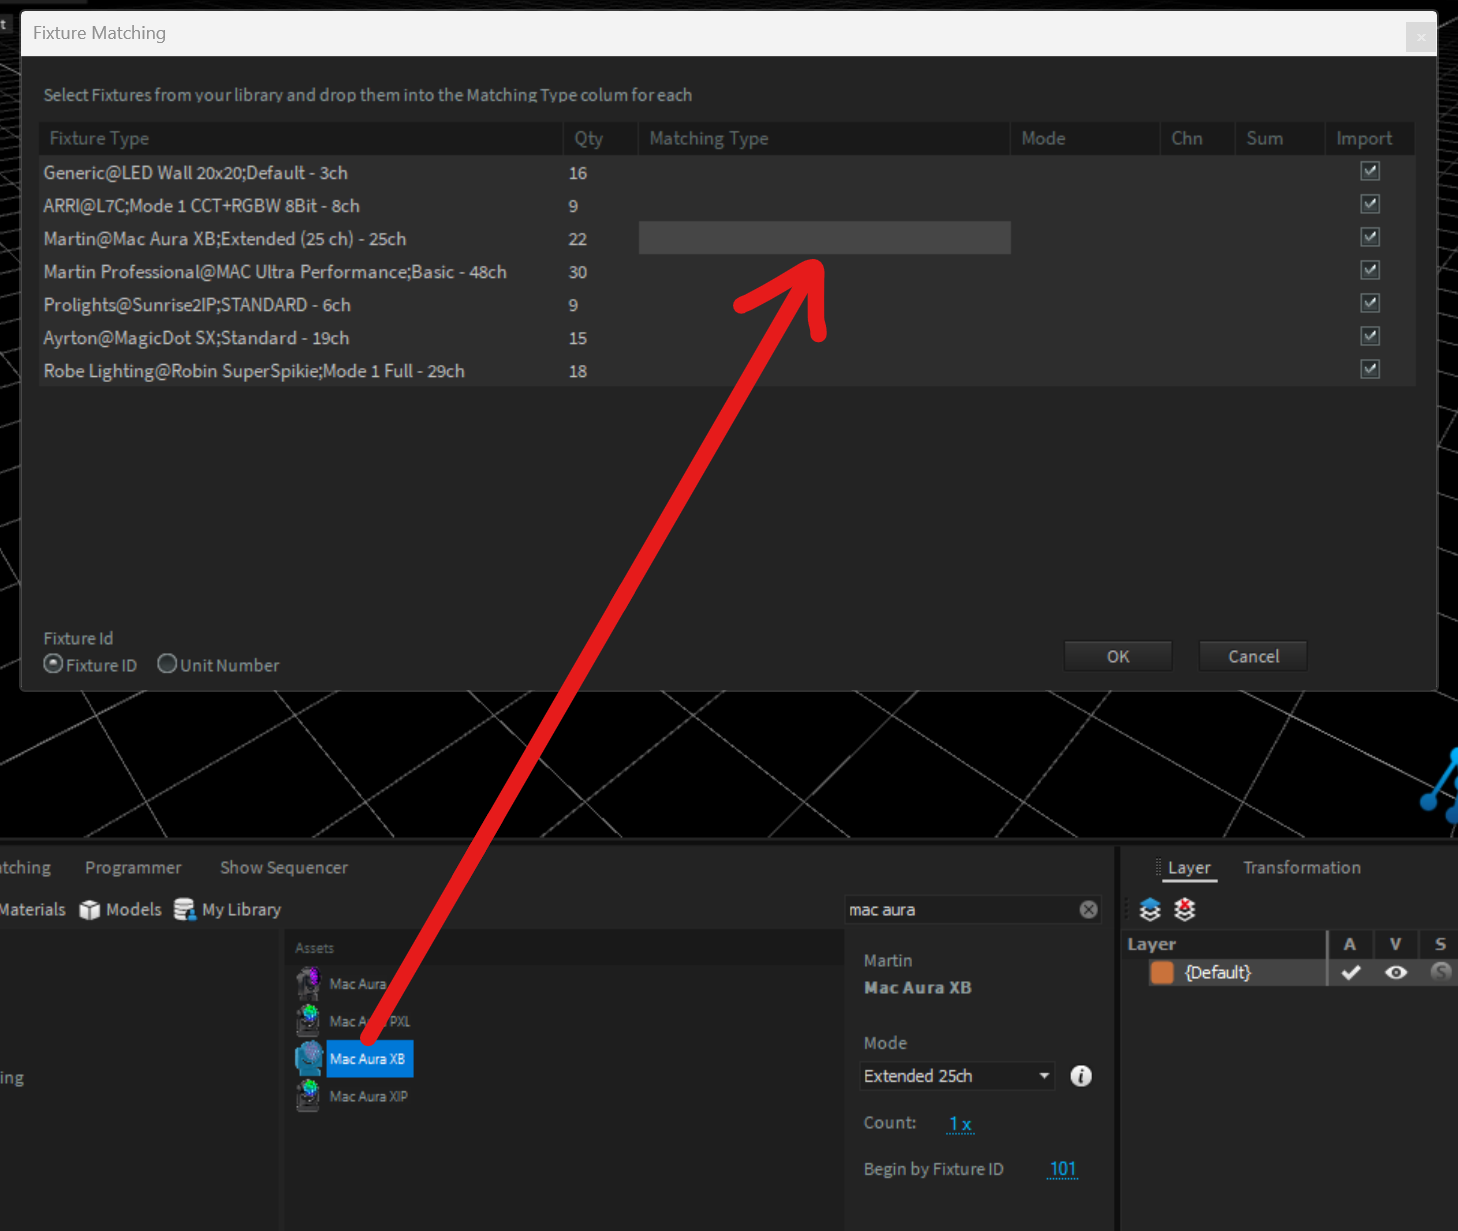1458x1231 pixels.
Task: Click the Count 1x value
Action: pyautogui.click(x=960, y=1123)
